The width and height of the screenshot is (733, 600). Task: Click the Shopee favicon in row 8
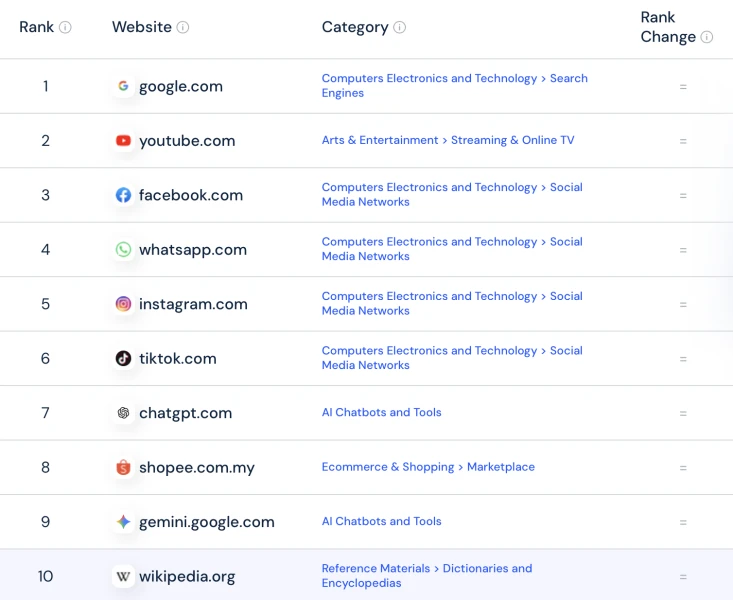click(123, 467)
